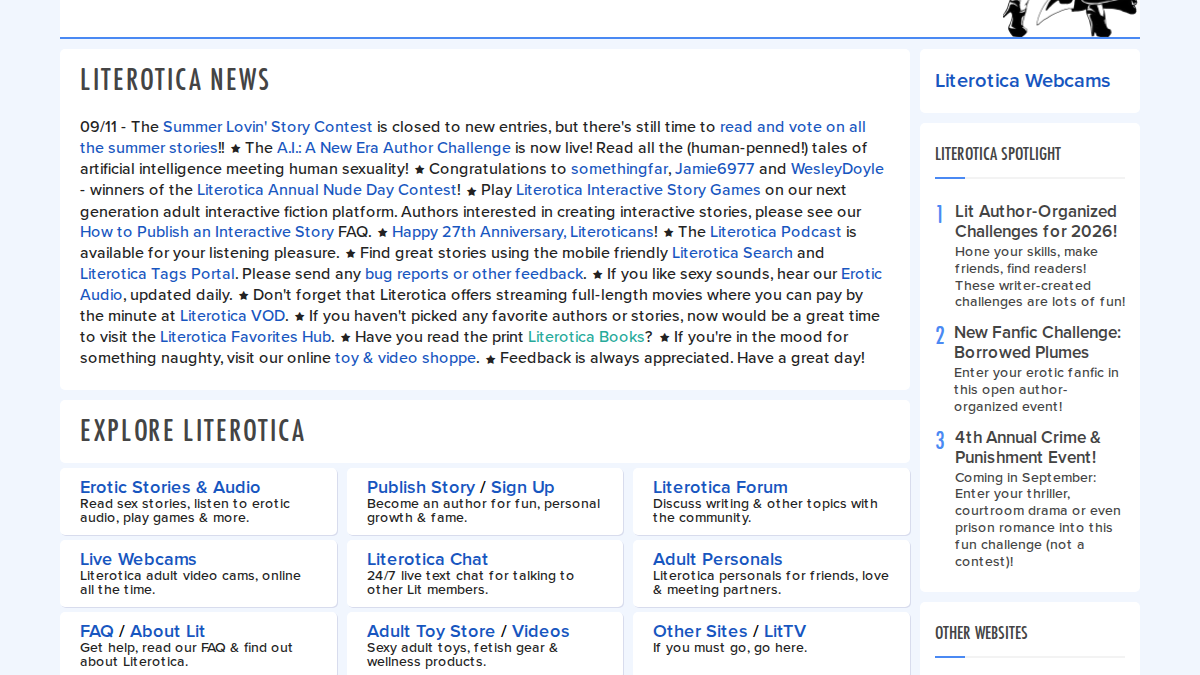Click the FAQ link
This screenshot has width=1200, height=675.
click(x=97, y=631)
